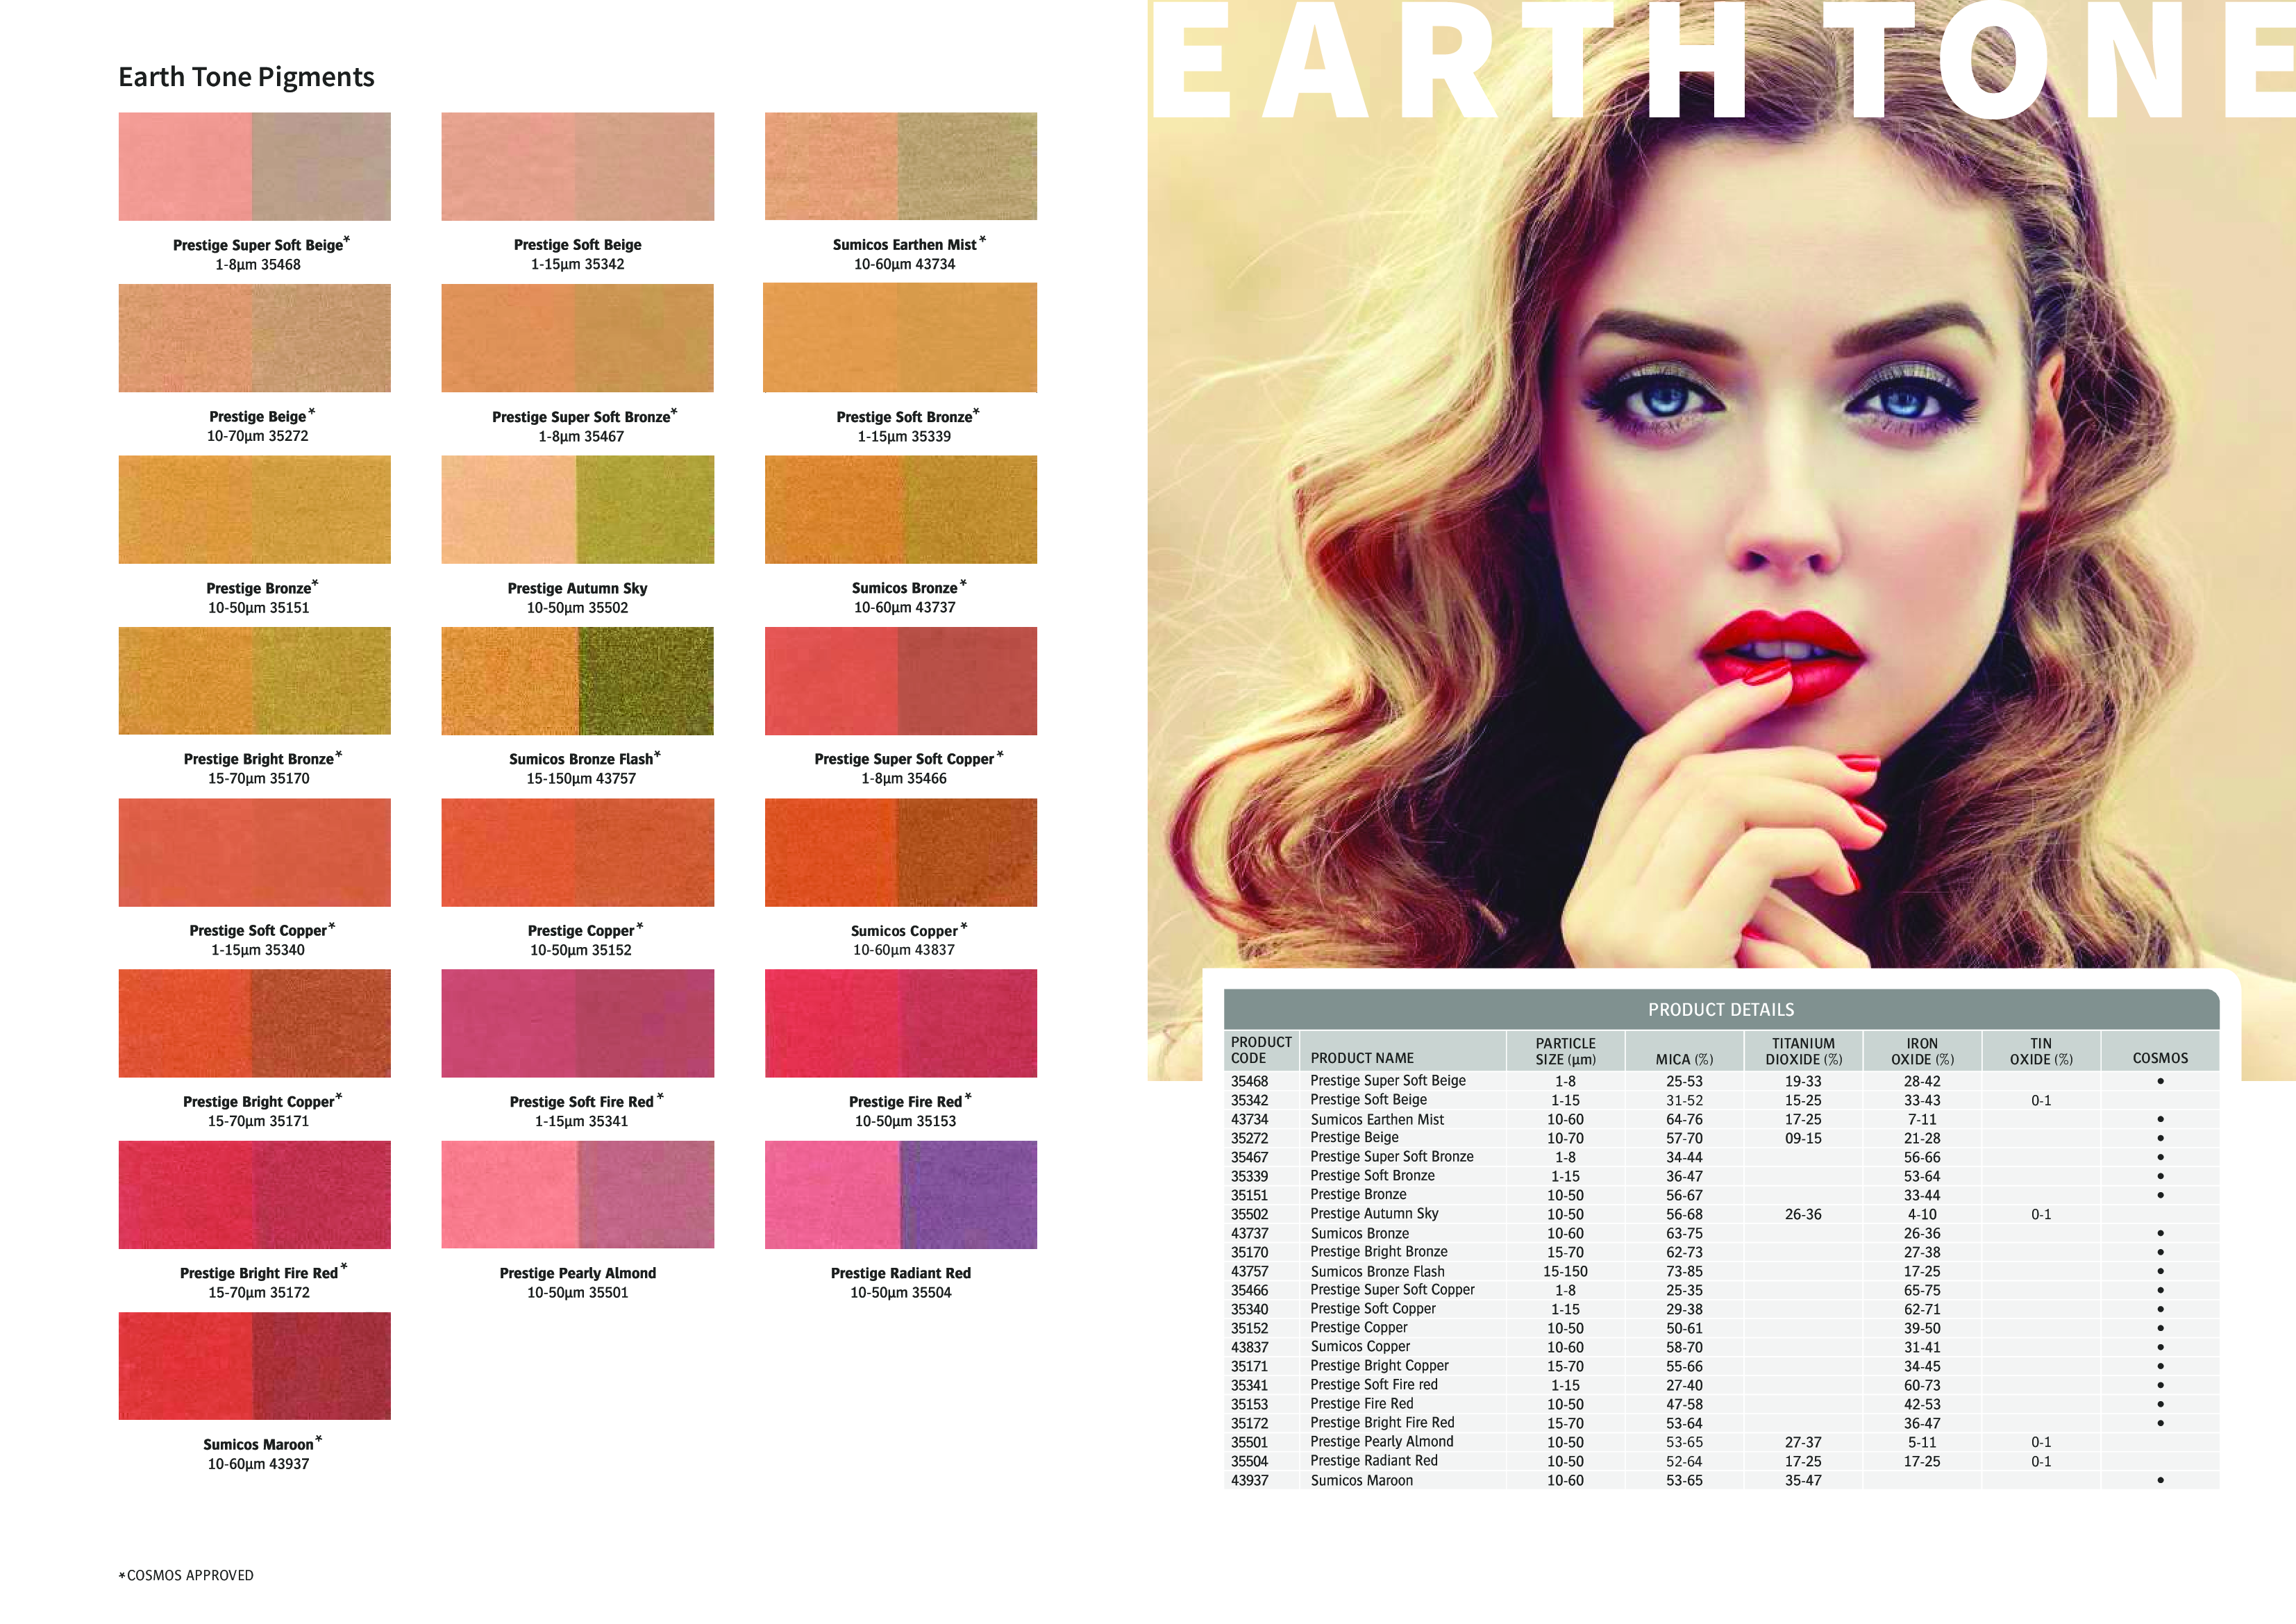Select the Prestige Bright Copper swatch
Viewport: 2296px width, 1624px height.
[254, 1023]
